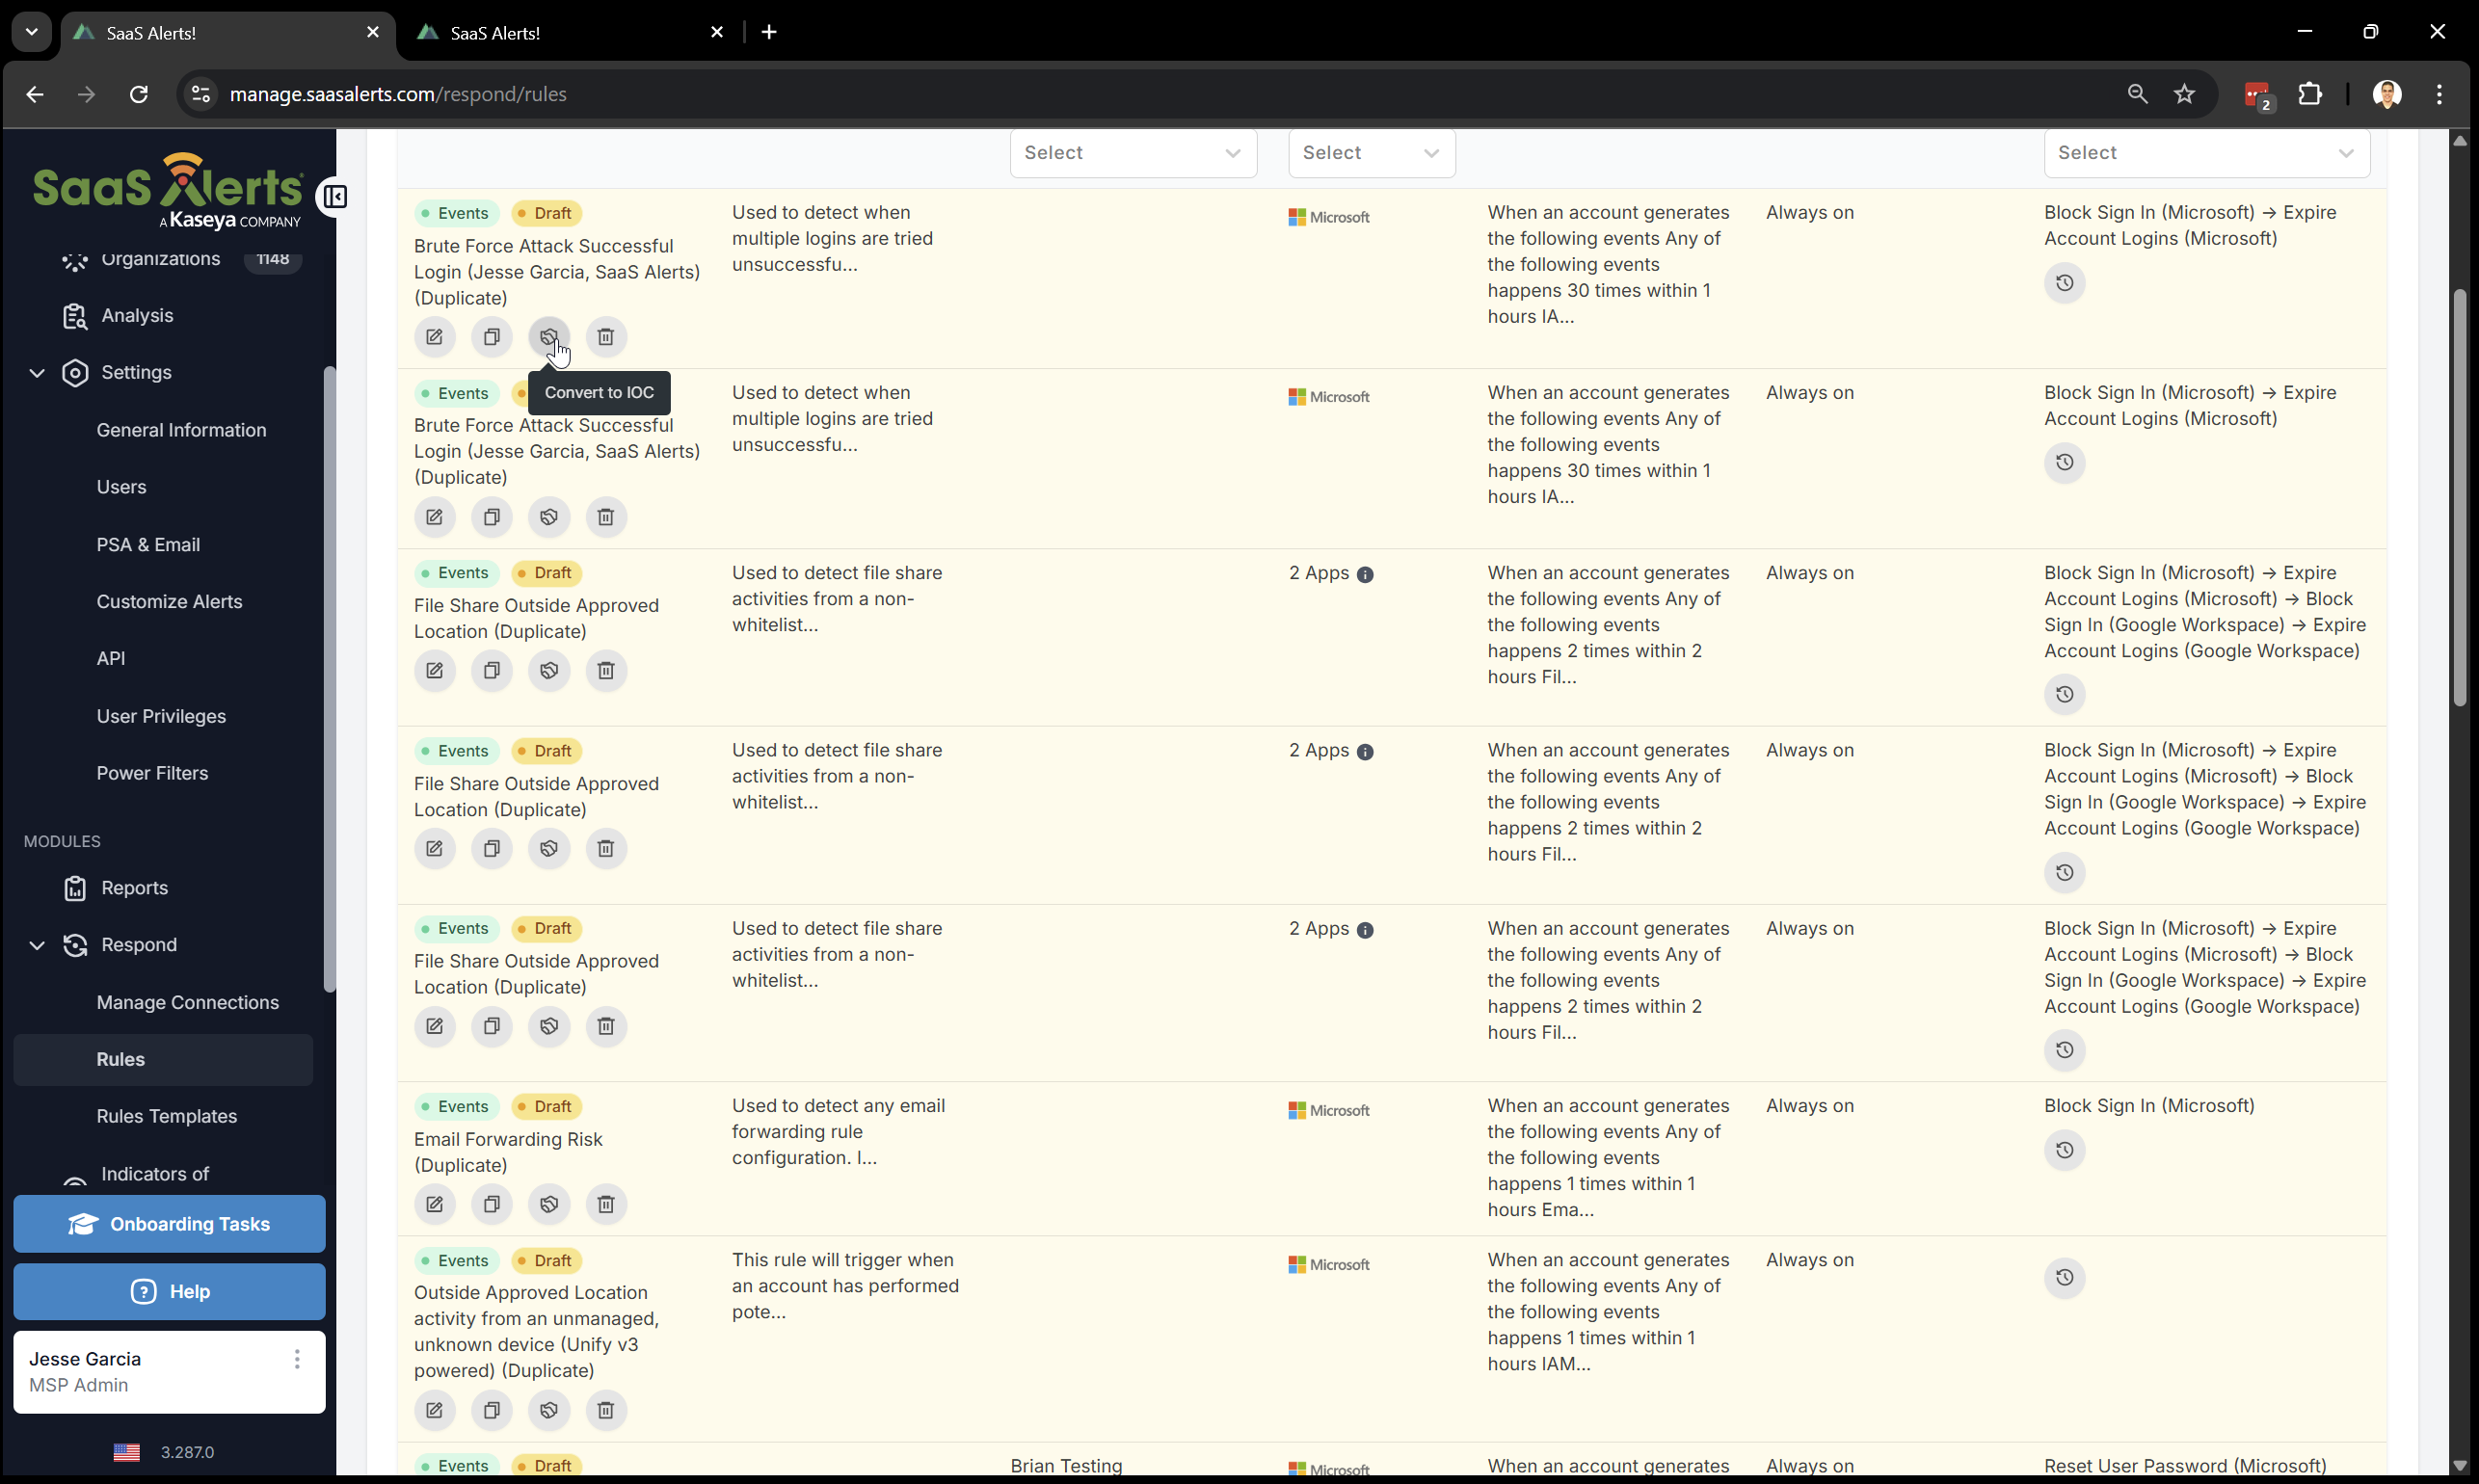Click 'Block Sign In (Microsoft)' in Email Forwarding row
This screenshot has width=2479, height=1484.
coord(2149,1106)
